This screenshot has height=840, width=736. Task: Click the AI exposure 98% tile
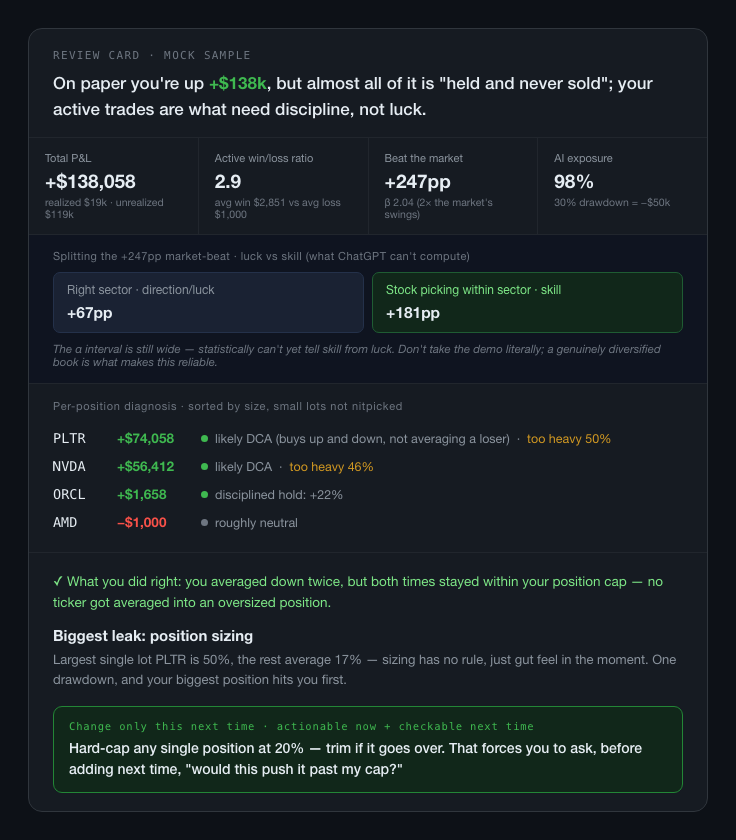click(622, 186)
